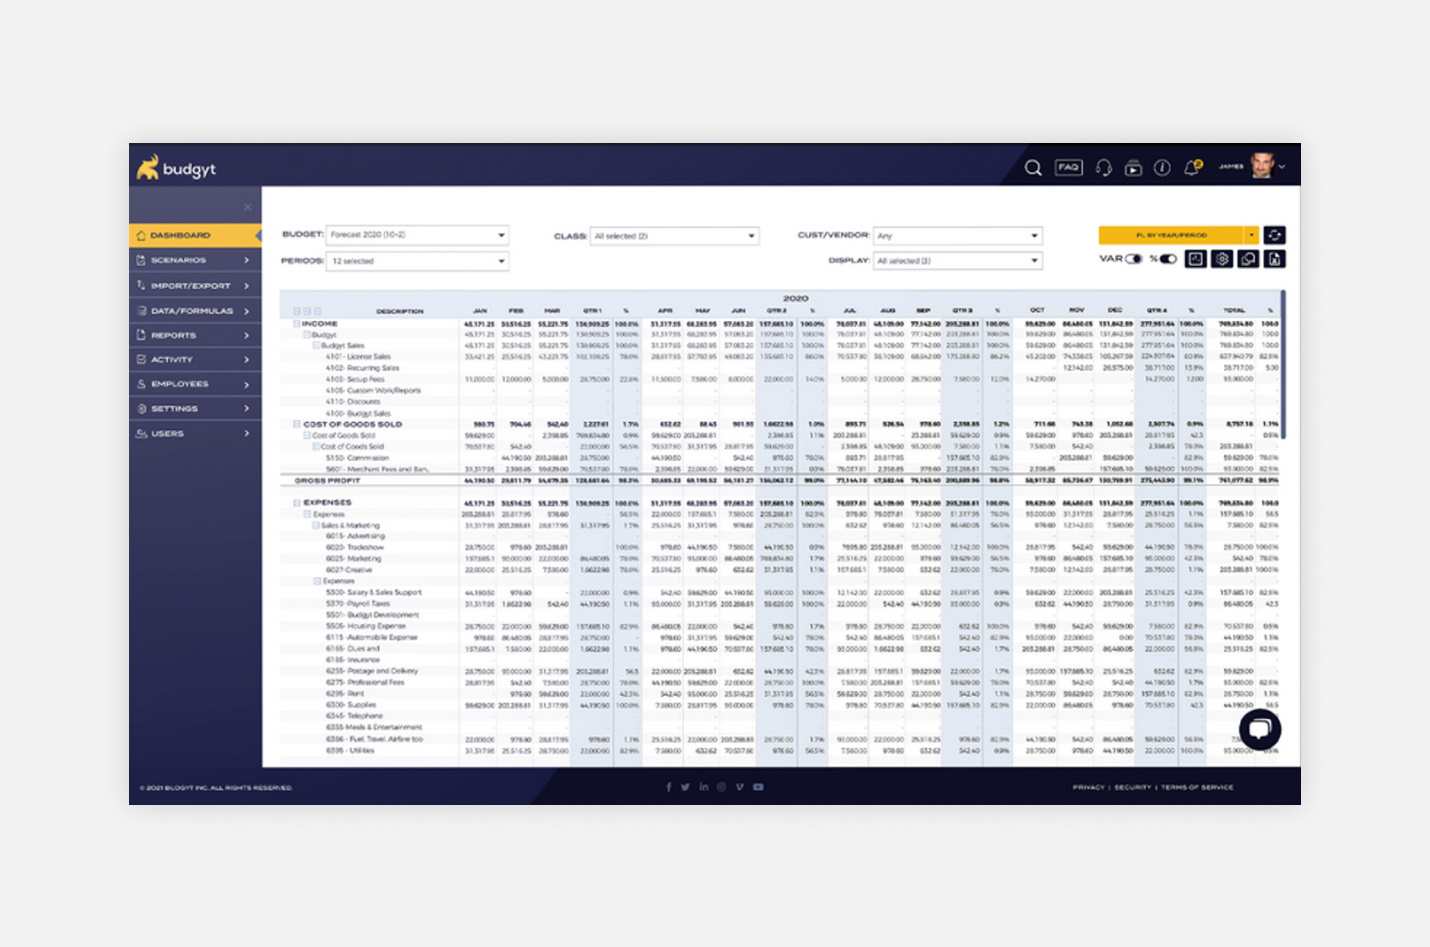The height and width of the screenshot is (947, 1430).
Task: Open the BUDGET dropdown showing Forecast 2020
Action: 418,235
